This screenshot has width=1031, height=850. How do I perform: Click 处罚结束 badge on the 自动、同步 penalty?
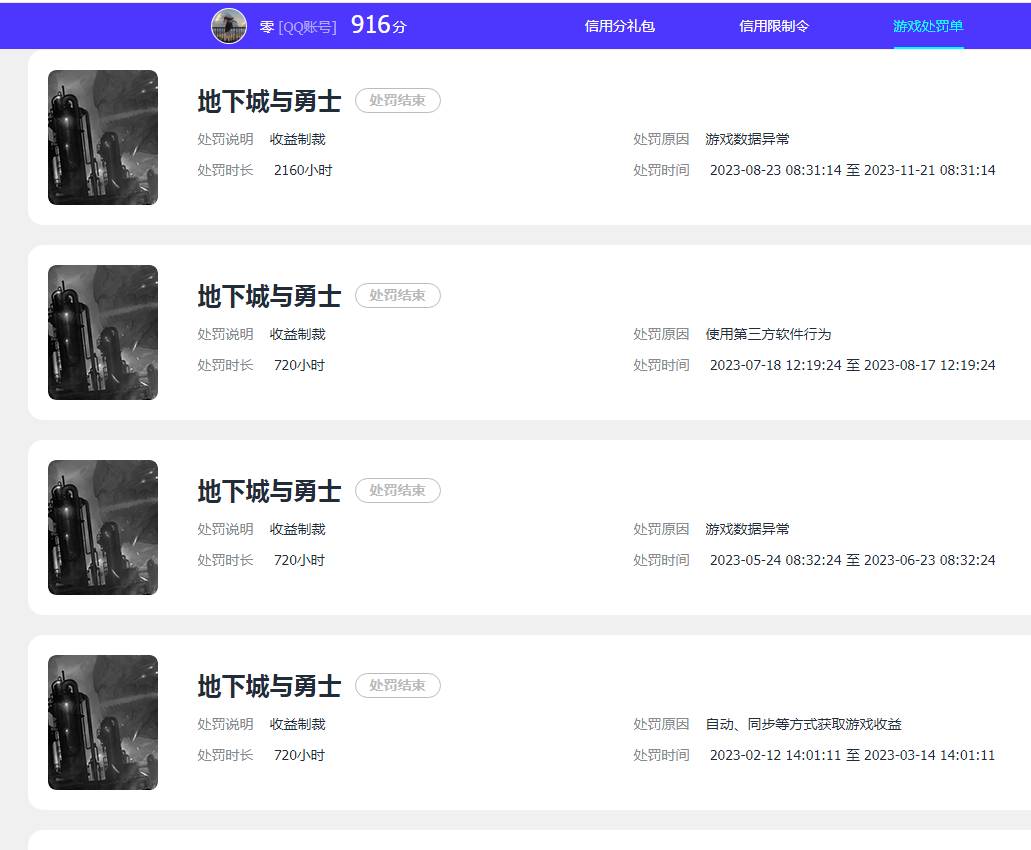click(x=397, y=685)
